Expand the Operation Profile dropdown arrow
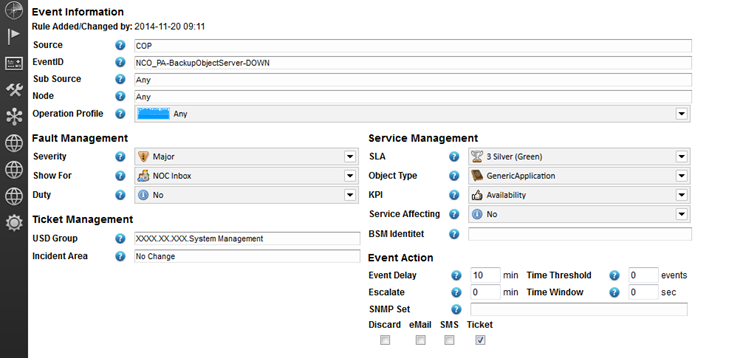 [x=681, y=114]
